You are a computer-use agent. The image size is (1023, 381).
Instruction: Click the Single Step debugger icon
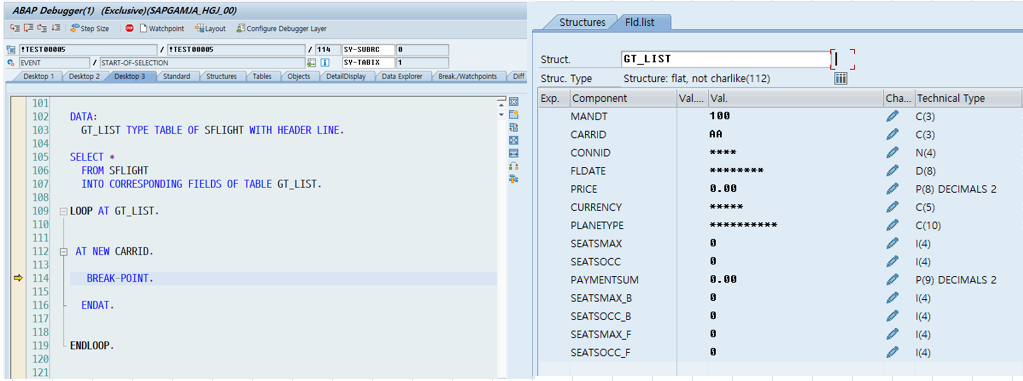click(x=14, y=29)
